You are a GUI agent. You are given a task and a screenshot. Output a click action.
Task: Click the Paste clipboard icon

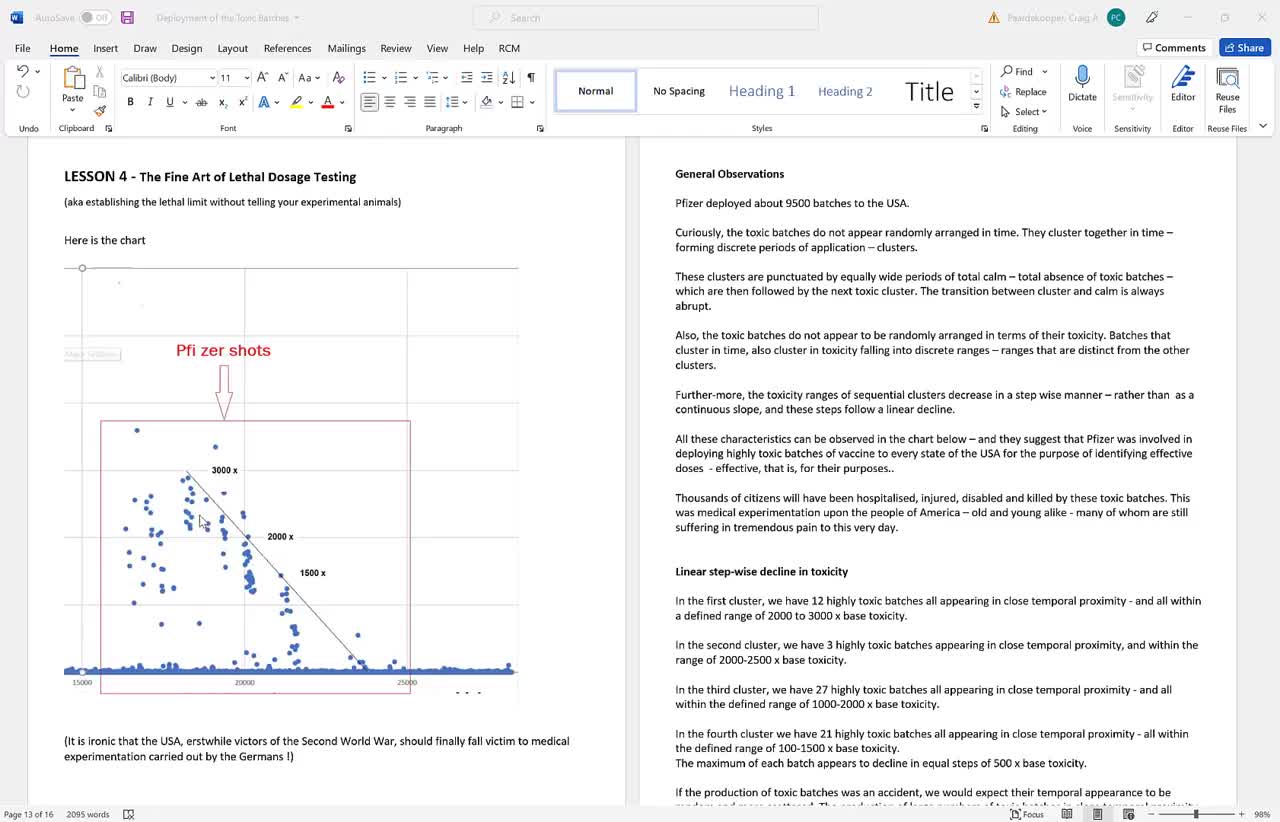click(73, 78)
